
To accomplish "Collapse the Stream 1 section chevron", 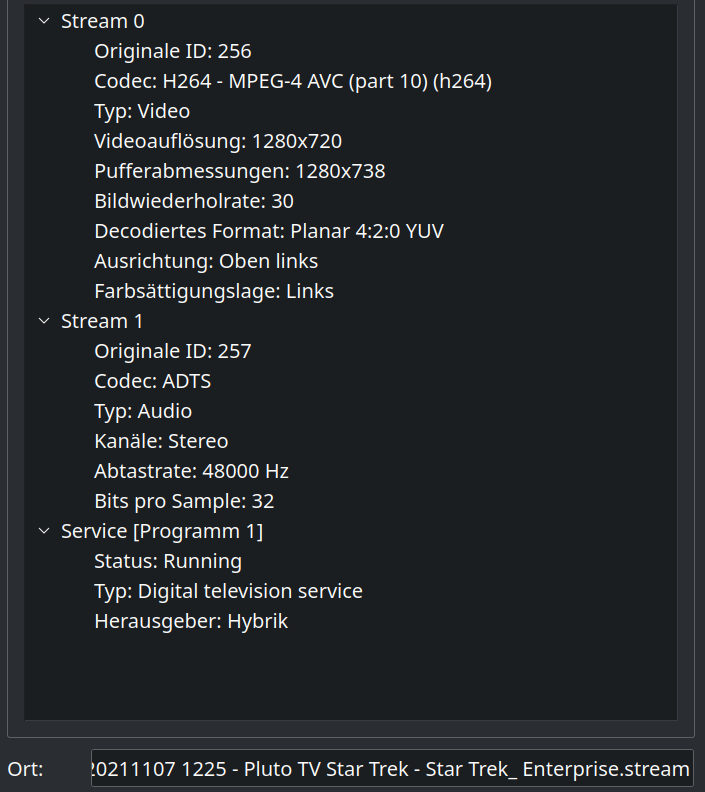I will coord(43,321).
